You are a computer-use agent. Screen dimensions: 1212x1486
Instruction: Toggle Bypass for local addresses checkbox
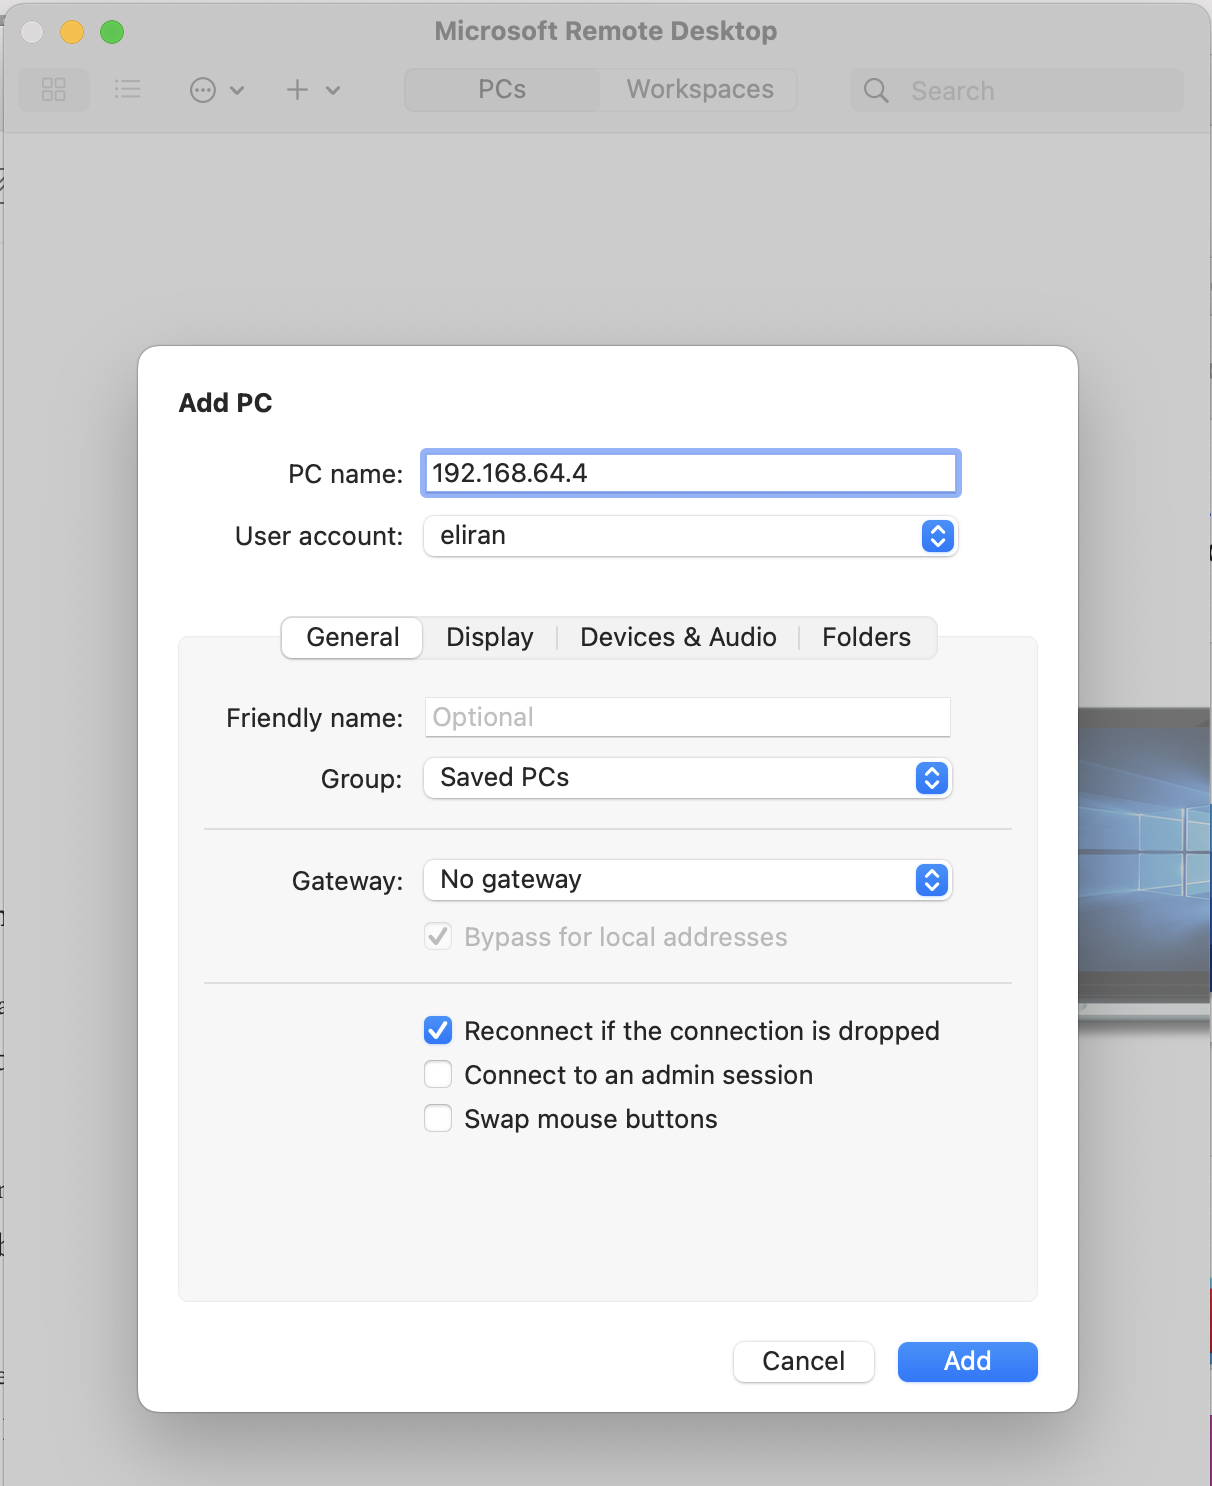tap(438, 937)
